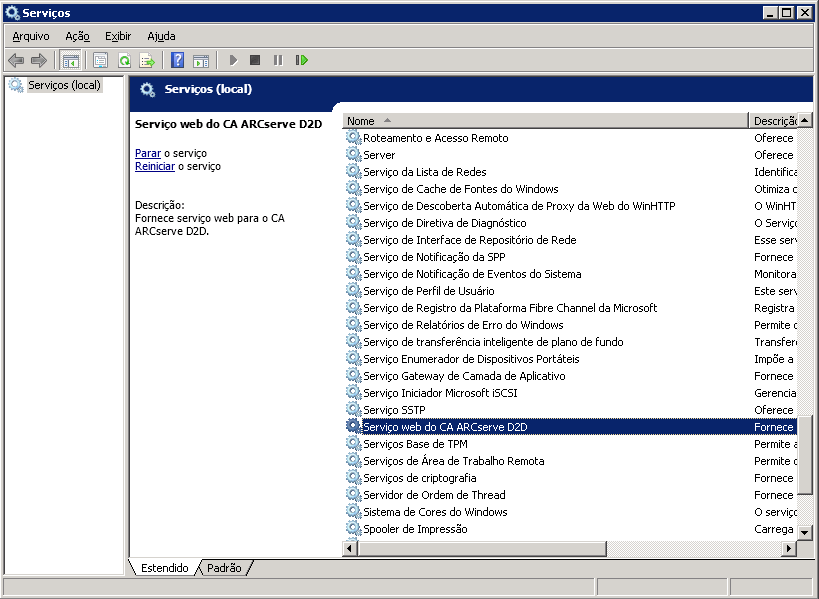Image resolution: width=819 pixels, height=599 pixels.
Task: Click the Parar link to stop the service
Action: click(x=147, y=153)
